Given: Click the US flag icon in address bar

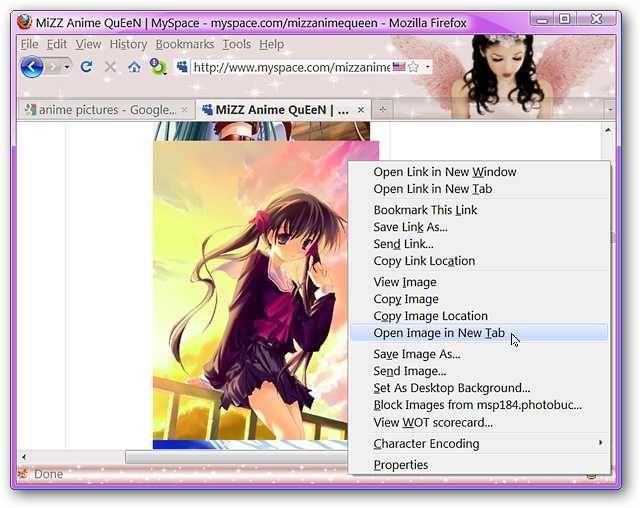Looking at the screenshot, I should tap(399, 66).
